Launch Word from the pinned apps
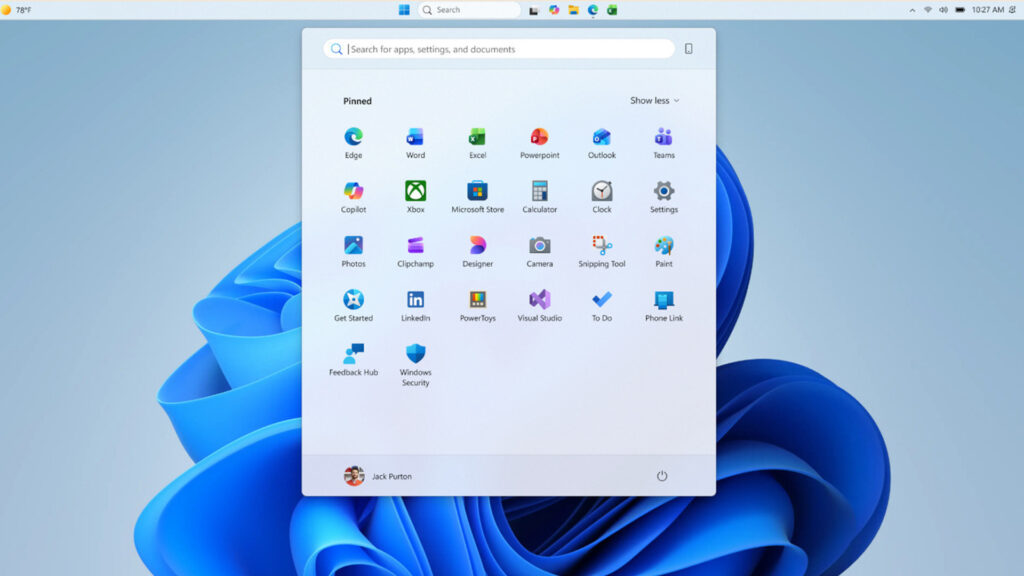 point(415,143)
